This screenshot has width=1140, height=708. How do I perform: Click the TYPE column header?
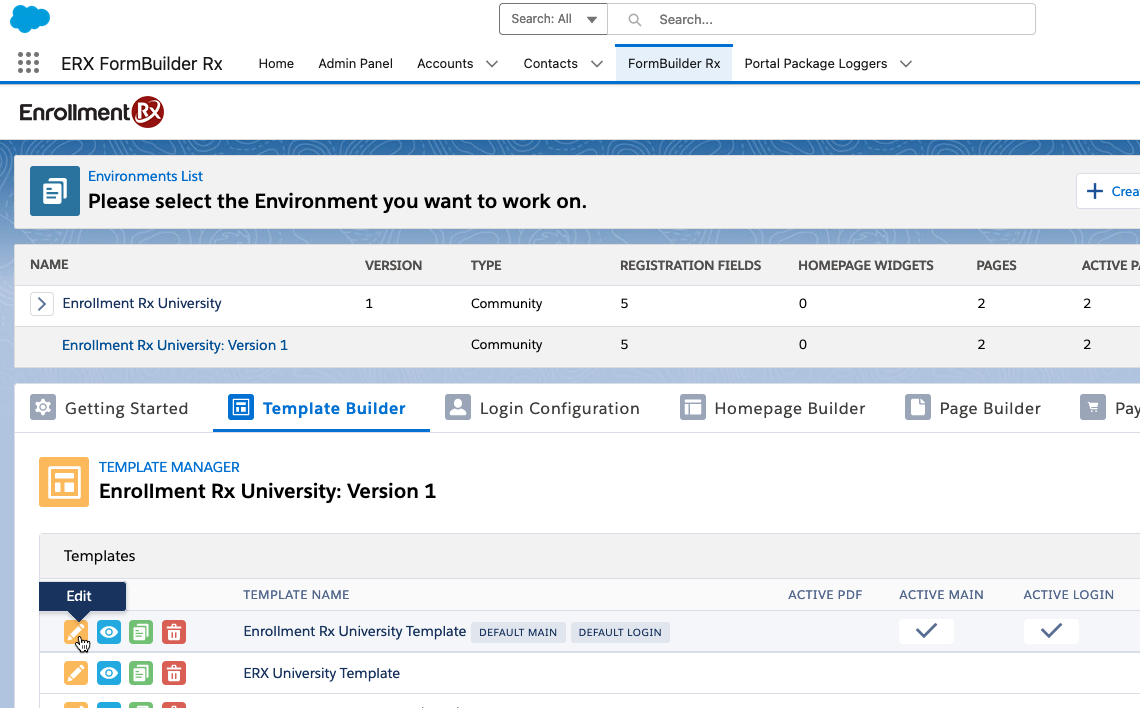486,265
